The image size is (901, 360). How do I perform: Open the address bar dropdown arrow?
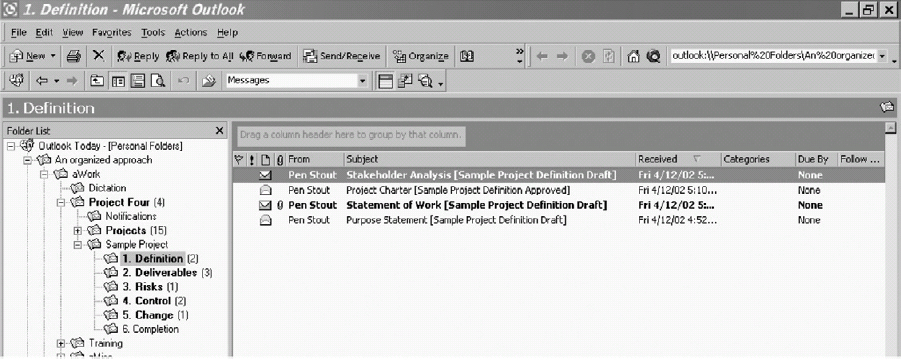coord(881,57)
